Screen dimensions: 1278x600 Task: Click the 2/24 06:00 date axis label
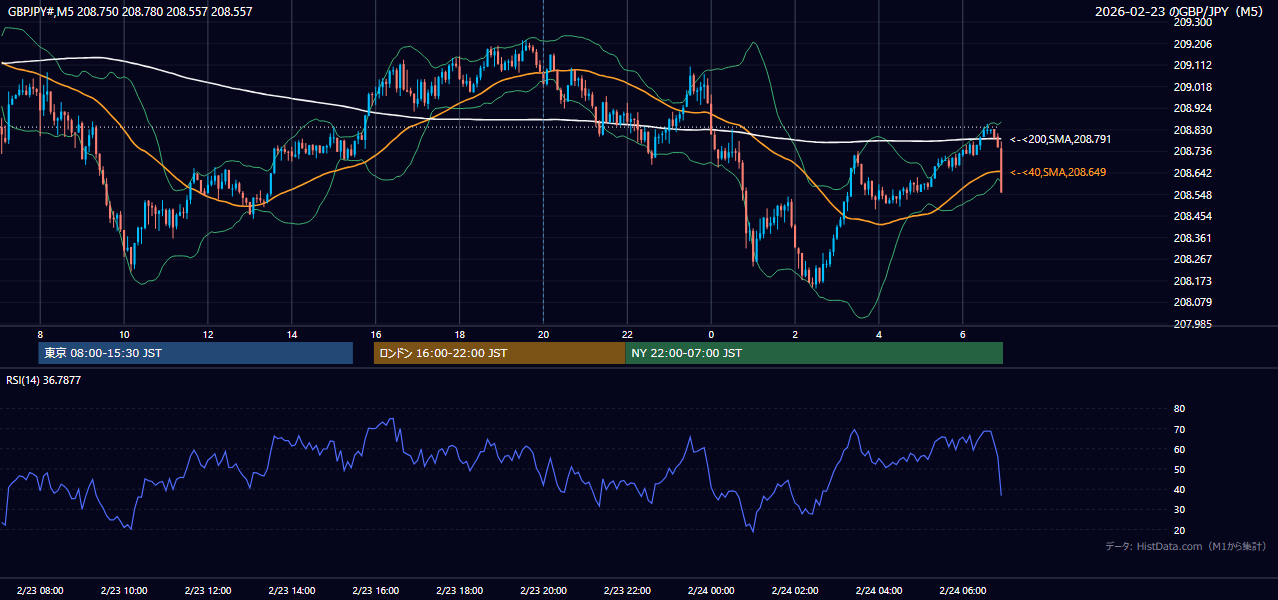(x=963, y=591)
